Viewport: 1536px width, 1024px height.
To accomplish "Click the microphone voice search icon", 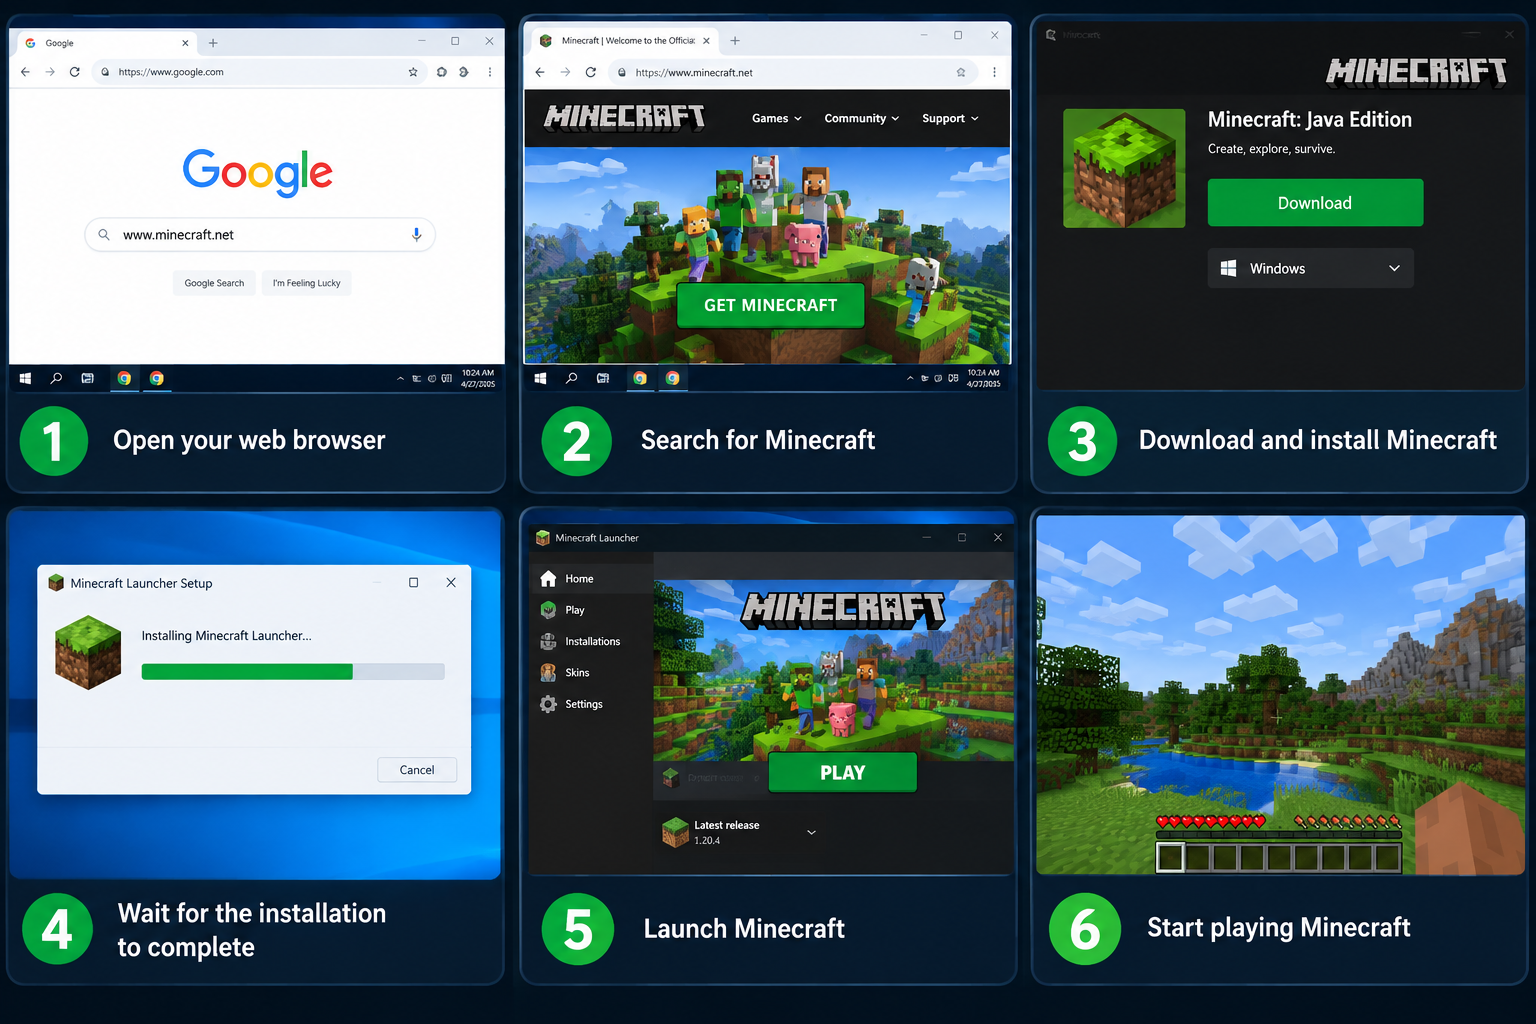I will pyautogui.click(x=417, y=234).
